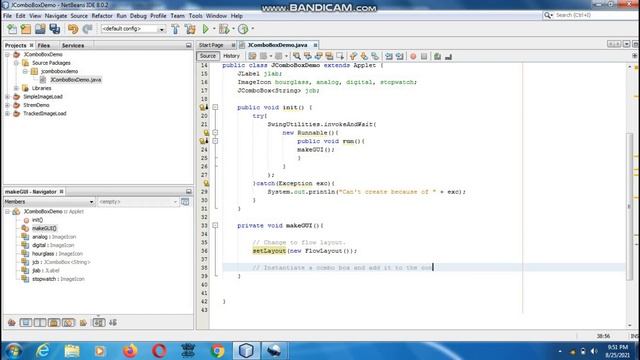
Task: Toggle Show Inherited Members in Navigator
Action: pos(11,322)
